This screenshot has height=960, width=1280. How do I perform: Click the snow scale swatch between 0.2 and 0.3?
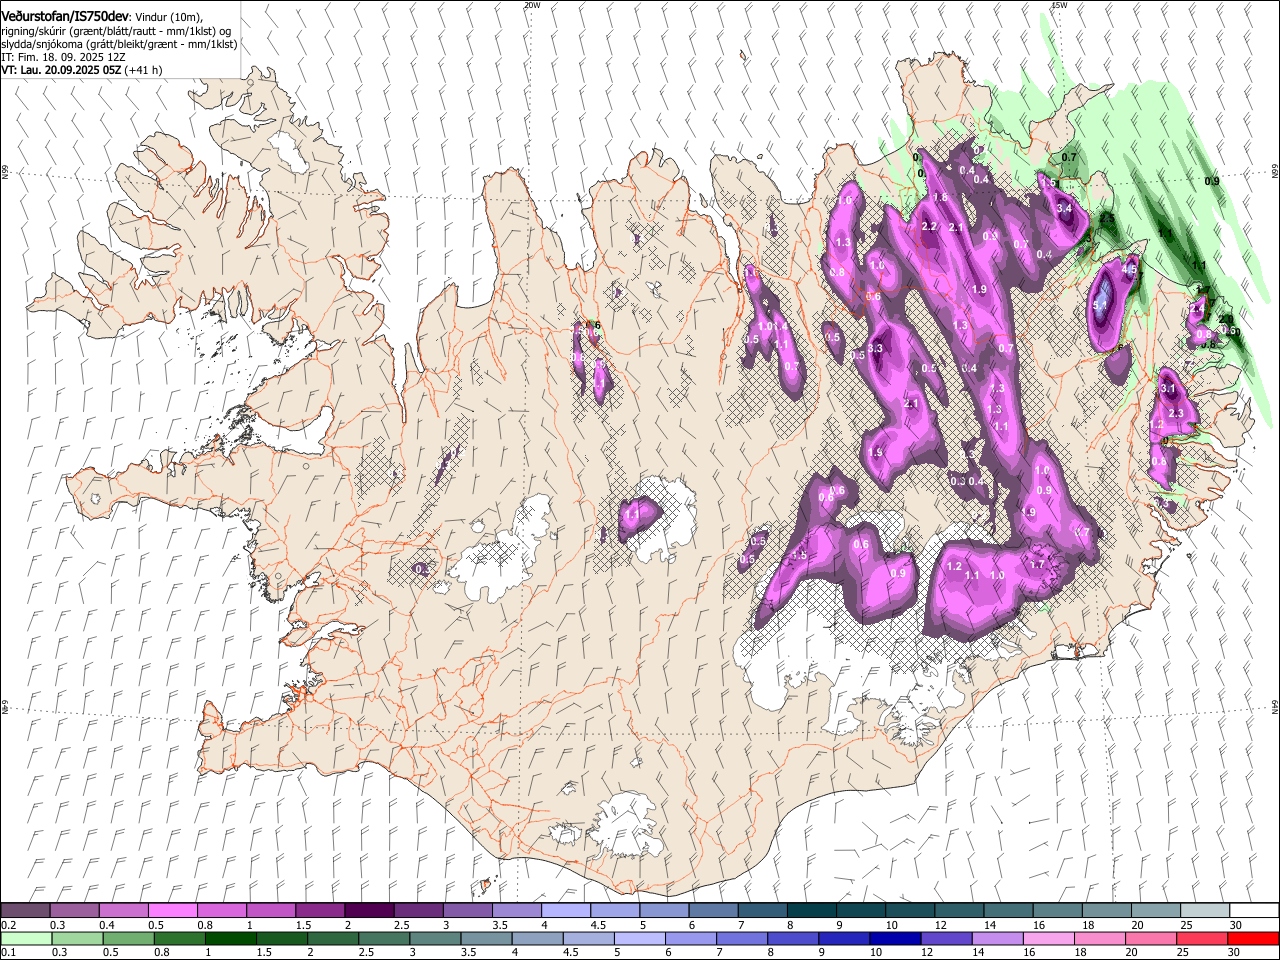(x=26, y=911)
